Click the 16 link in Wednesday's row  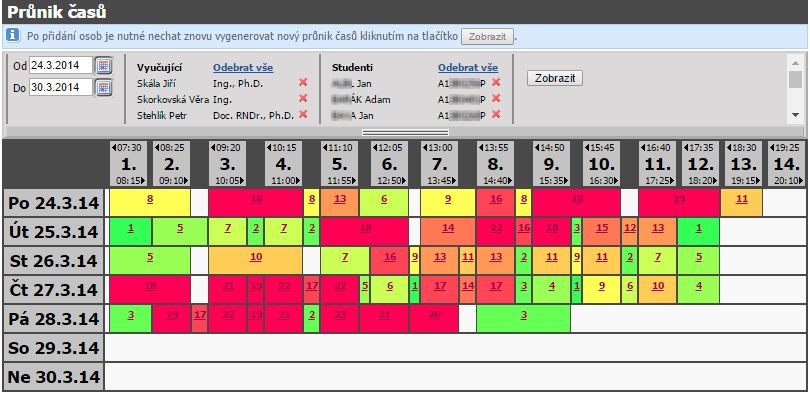[x=390, y=257]
